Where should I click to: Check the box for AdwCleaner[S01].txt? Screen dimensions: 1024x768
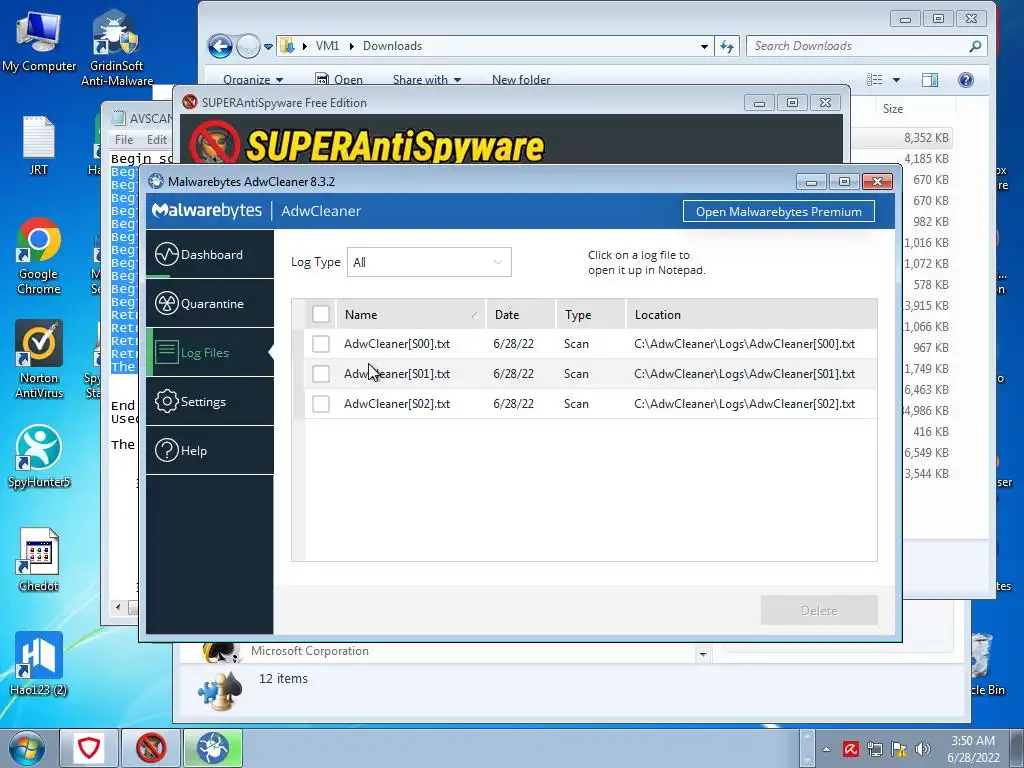coord(321,374)
